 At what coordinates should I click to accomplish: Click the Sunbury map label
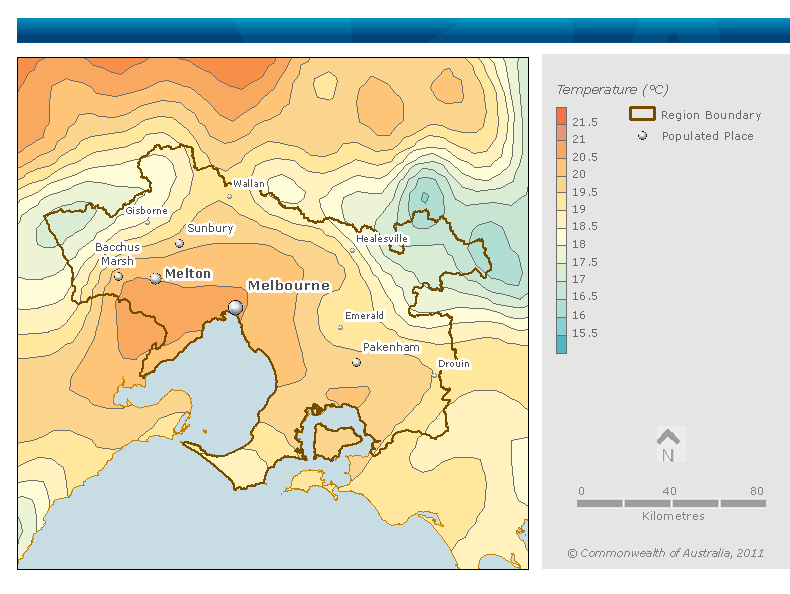[x=211, y=228]
